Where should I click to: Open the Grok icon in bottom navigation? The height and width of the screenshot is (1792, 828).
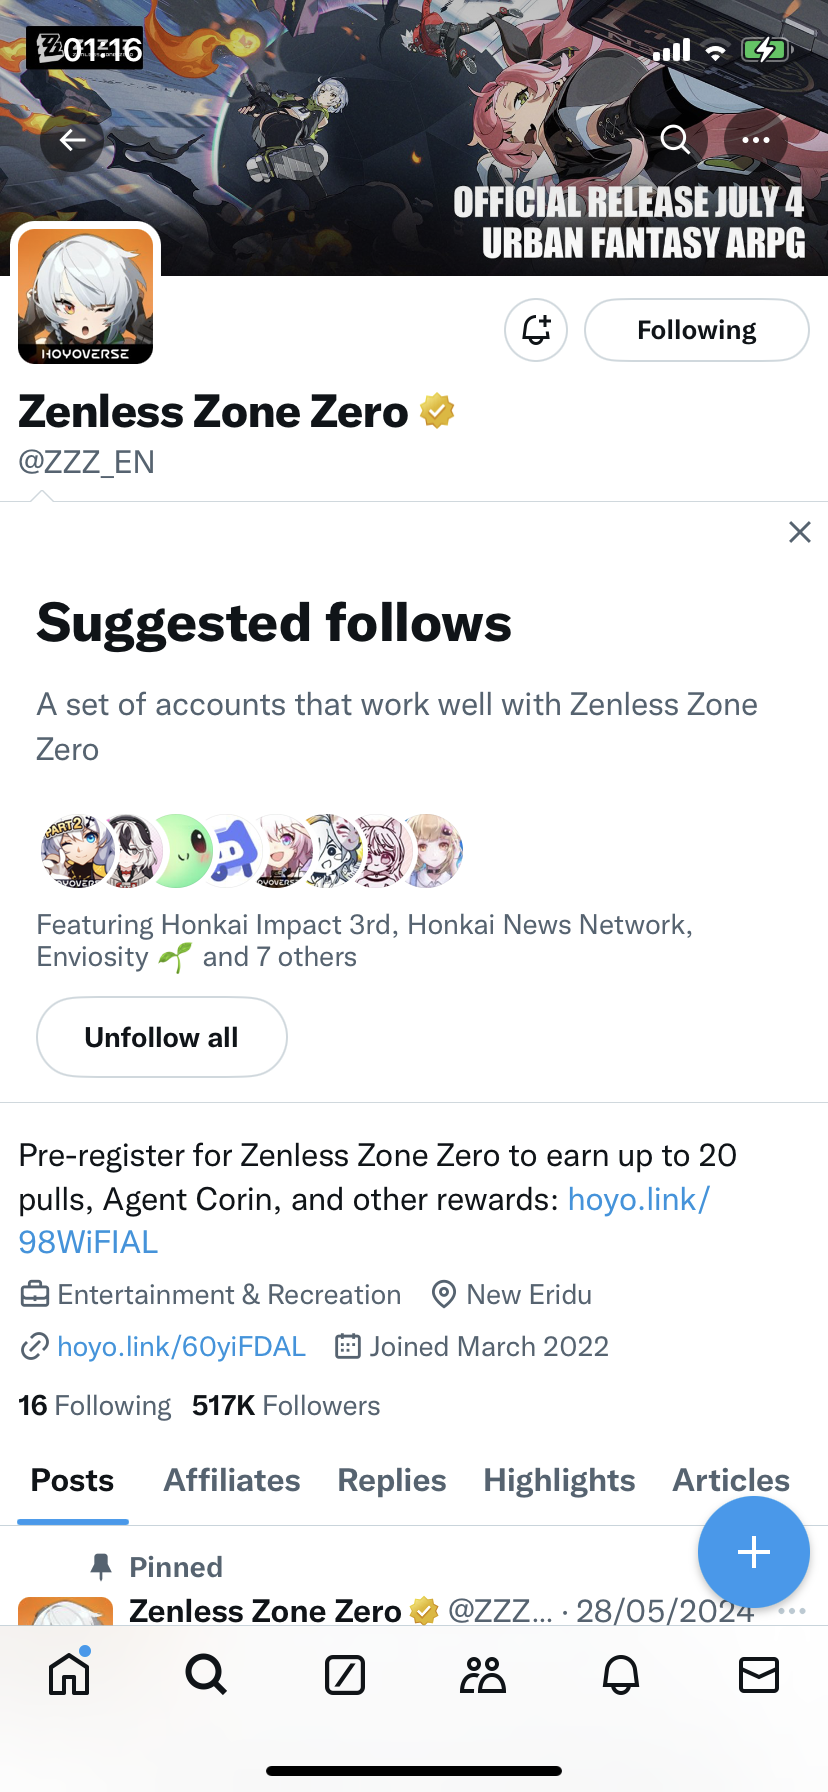(x=344, y=1675)
